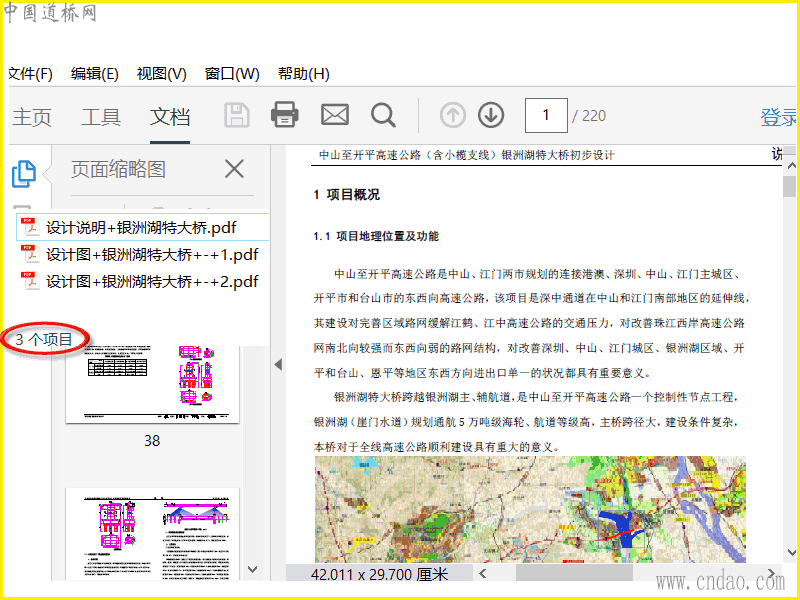Select 设计图+银洲湖特大桥+-+1.pdf file
Image resolution: width=800 pixels, height=600 pixels.
pos(152,254)
